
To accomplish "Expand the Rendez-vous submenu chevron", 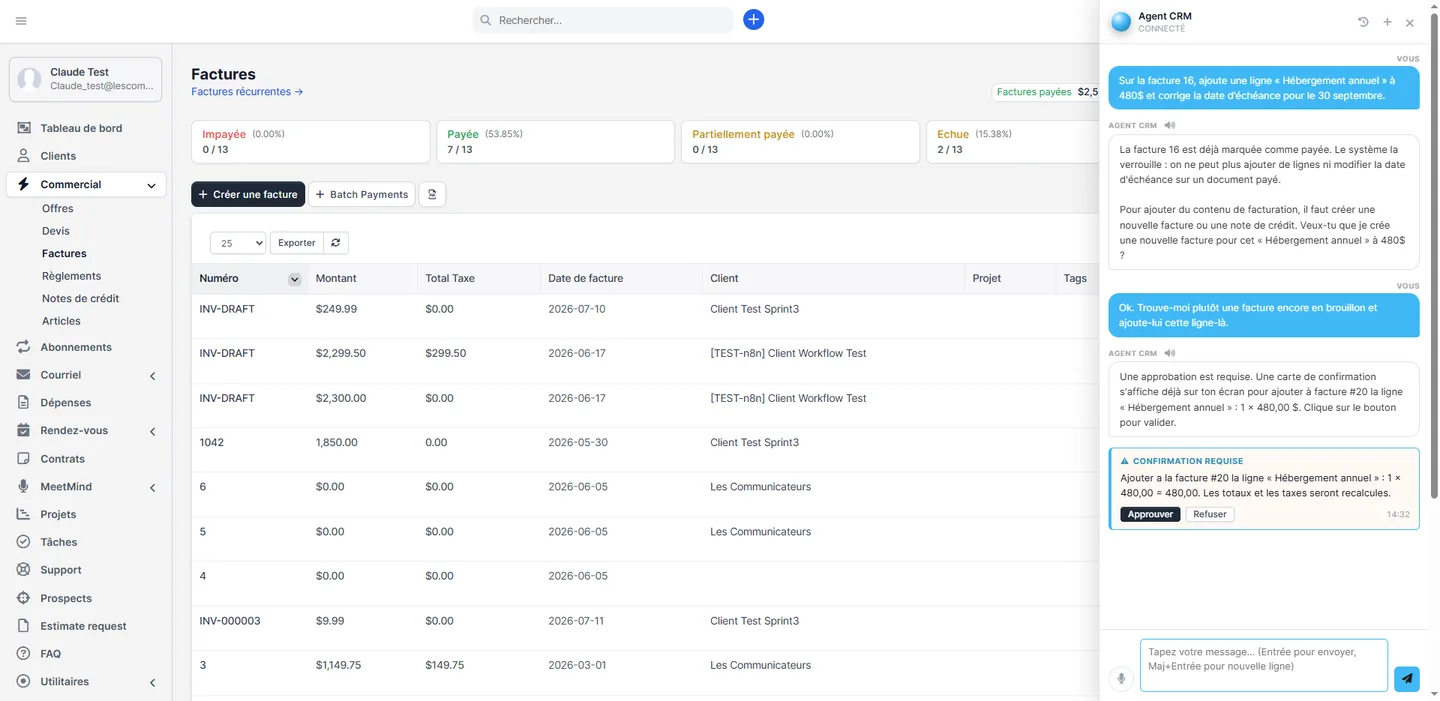I will (x=153, y=432).
